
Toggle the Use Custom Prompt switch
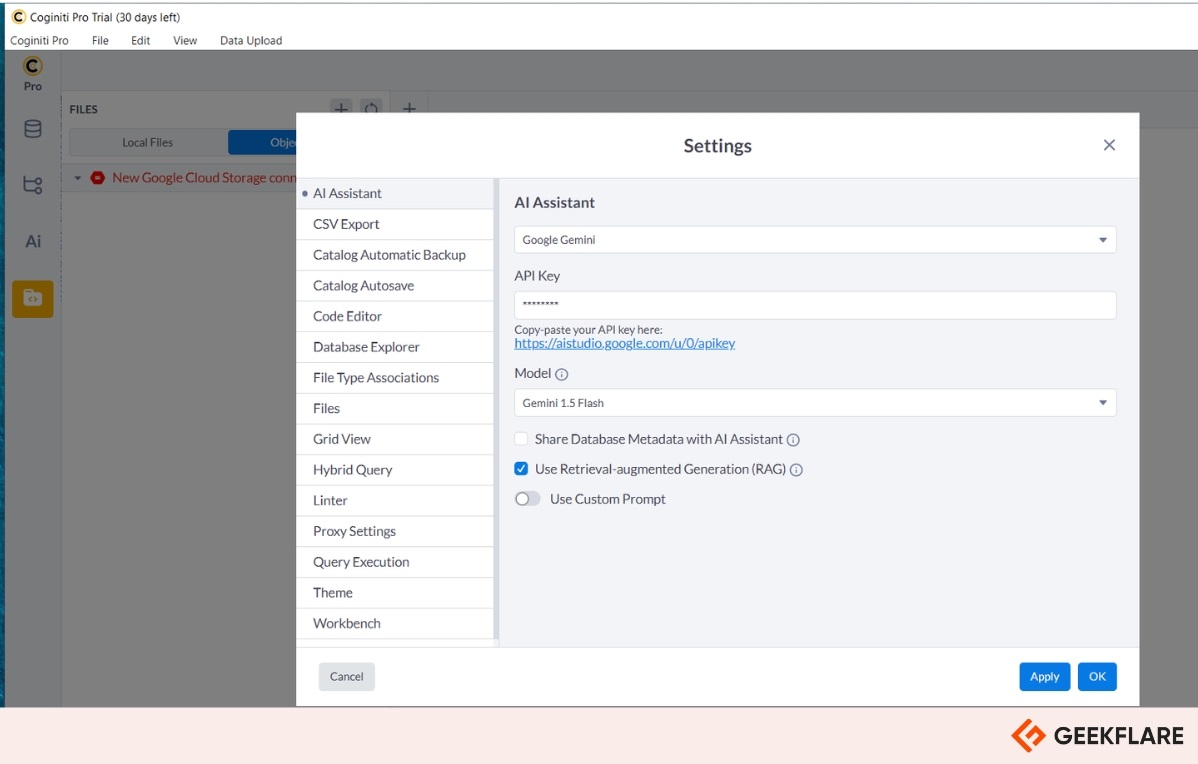click(x=527, y=499)
